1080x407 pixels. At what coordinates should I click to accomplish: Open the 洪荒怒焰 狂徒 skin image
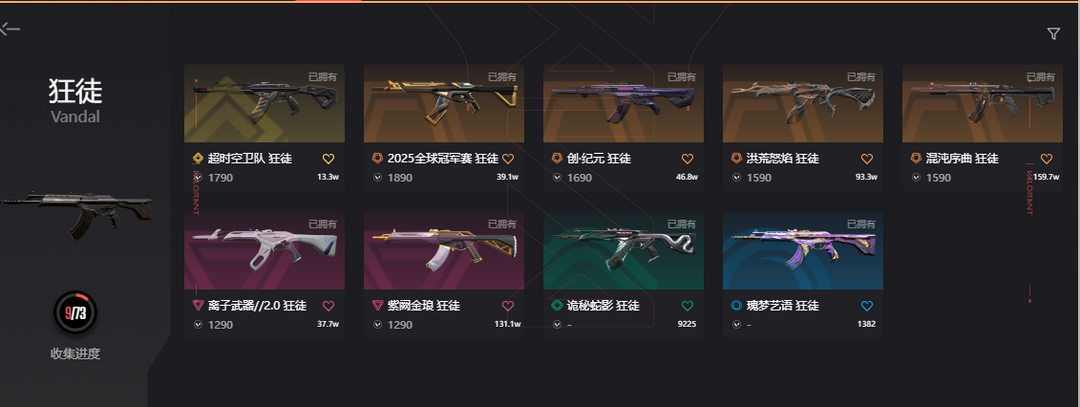coord(803,103)
